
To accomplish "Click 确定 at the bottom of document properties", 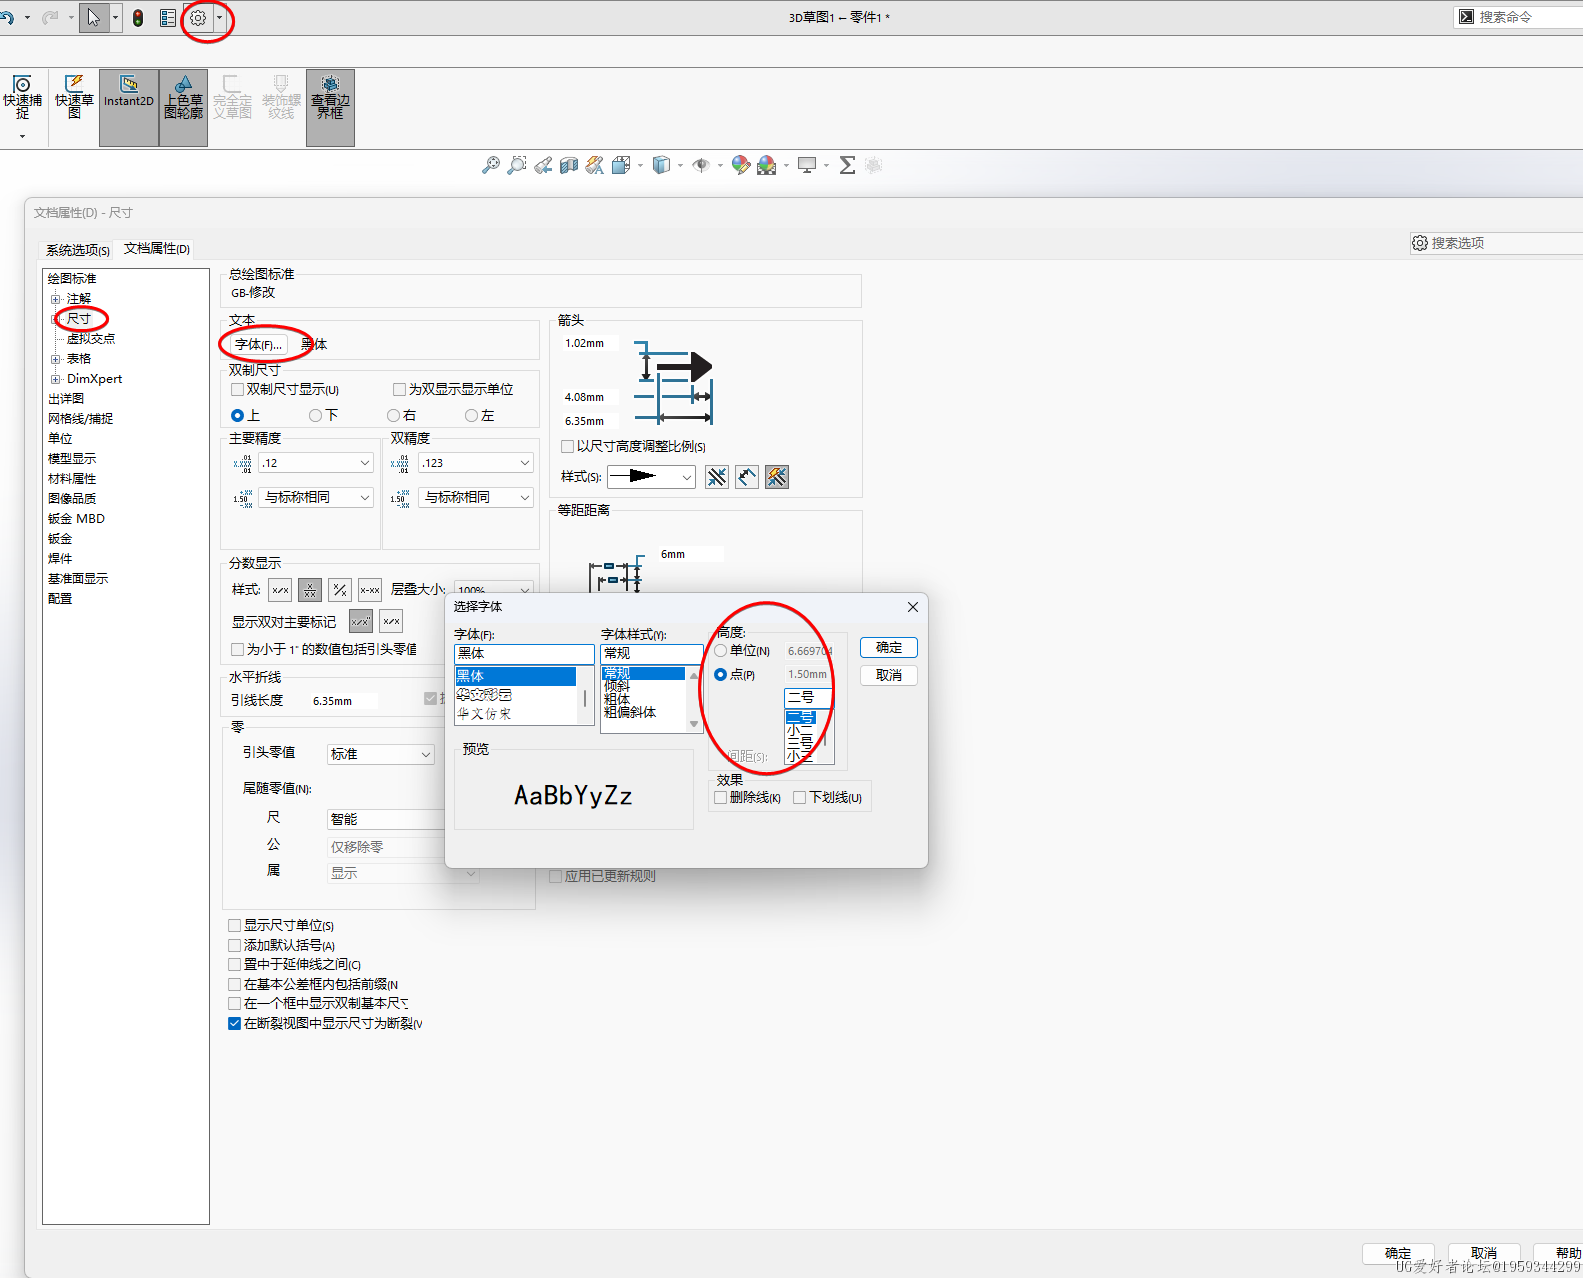I will click(1398, 1254).
